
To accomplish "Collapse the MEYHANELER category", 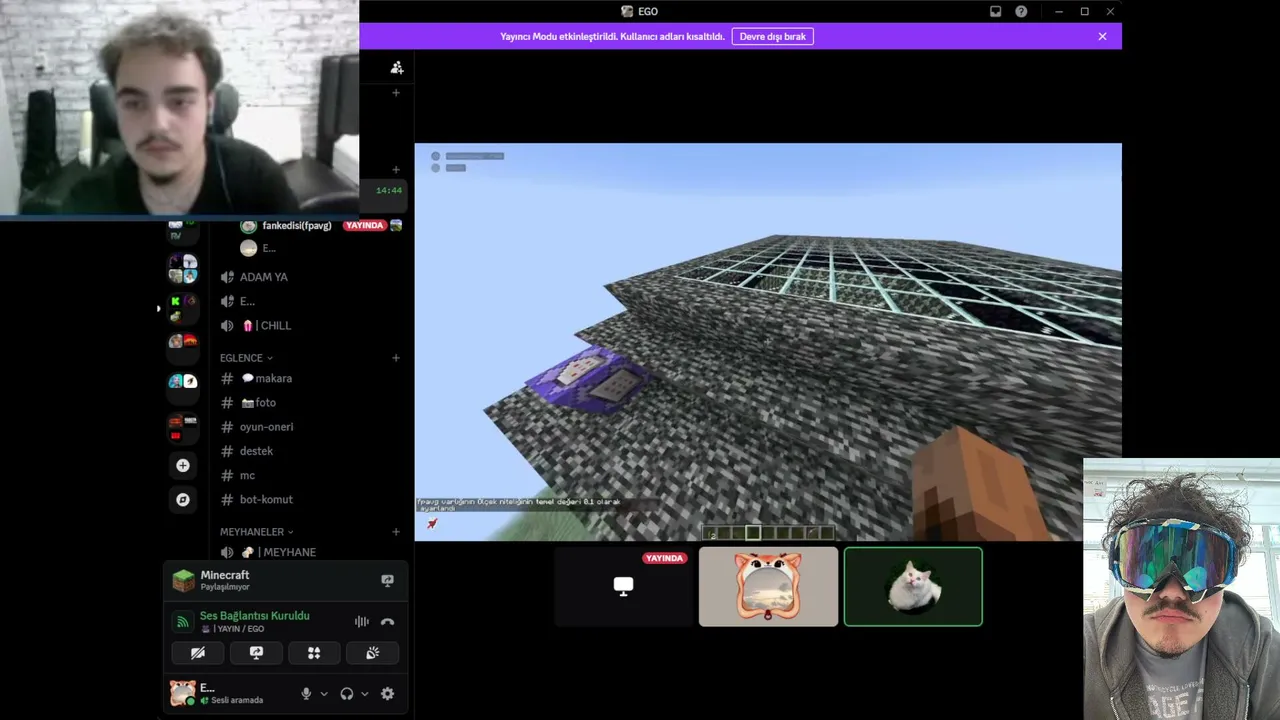I will pyautogui.click(x=257, y=532).
